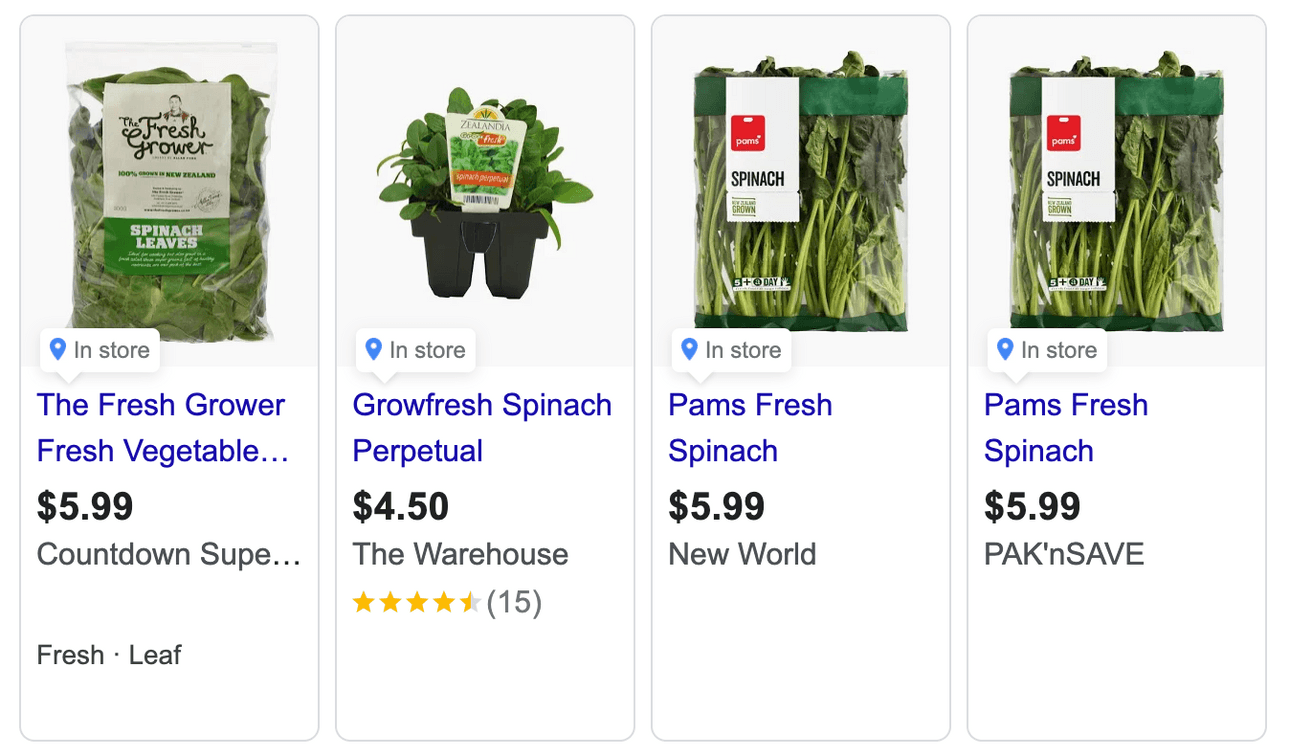Open the Pams spinach image for New World
Viewport: 1290px width, 756px height.
[x=800, y=190]
